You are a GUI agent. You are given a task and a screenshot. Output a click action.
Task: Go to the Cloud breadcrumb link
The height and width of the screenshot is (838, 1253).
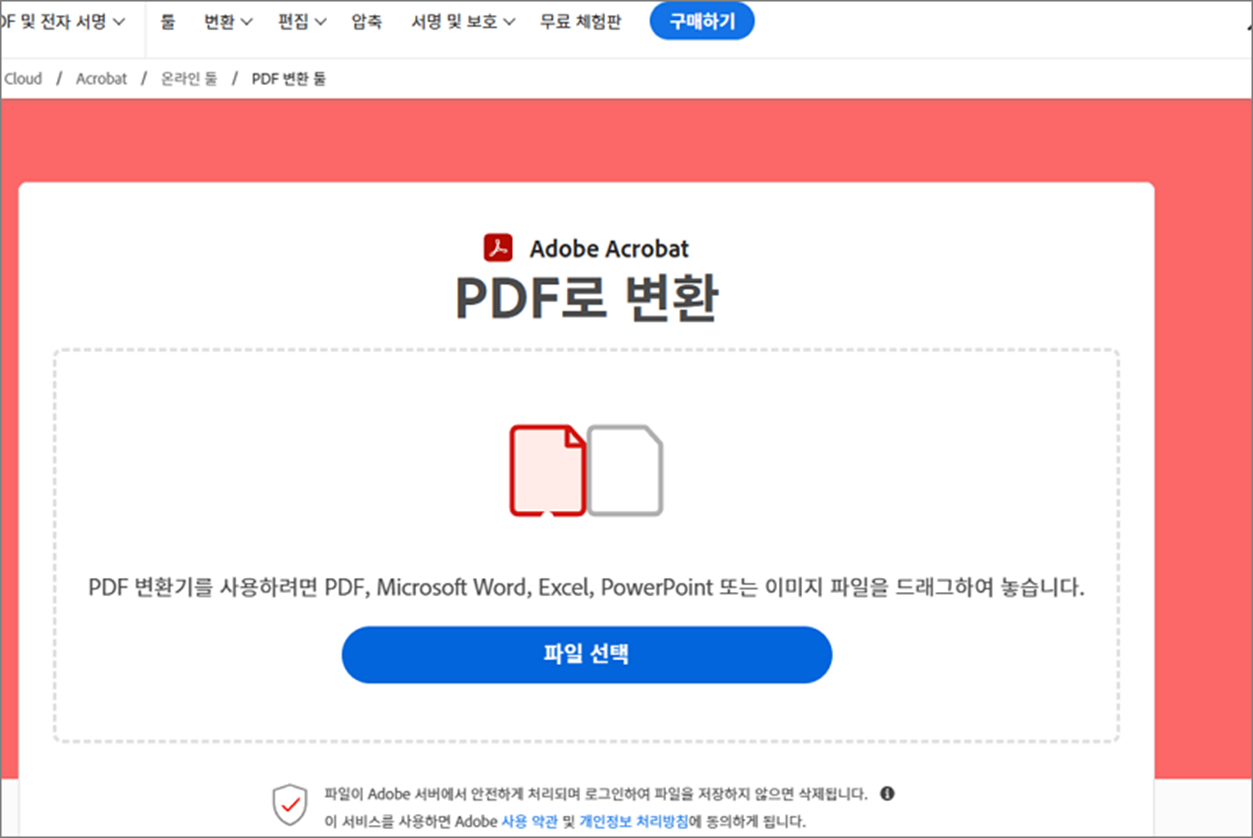pyautogui.click(x=22, y=78)
